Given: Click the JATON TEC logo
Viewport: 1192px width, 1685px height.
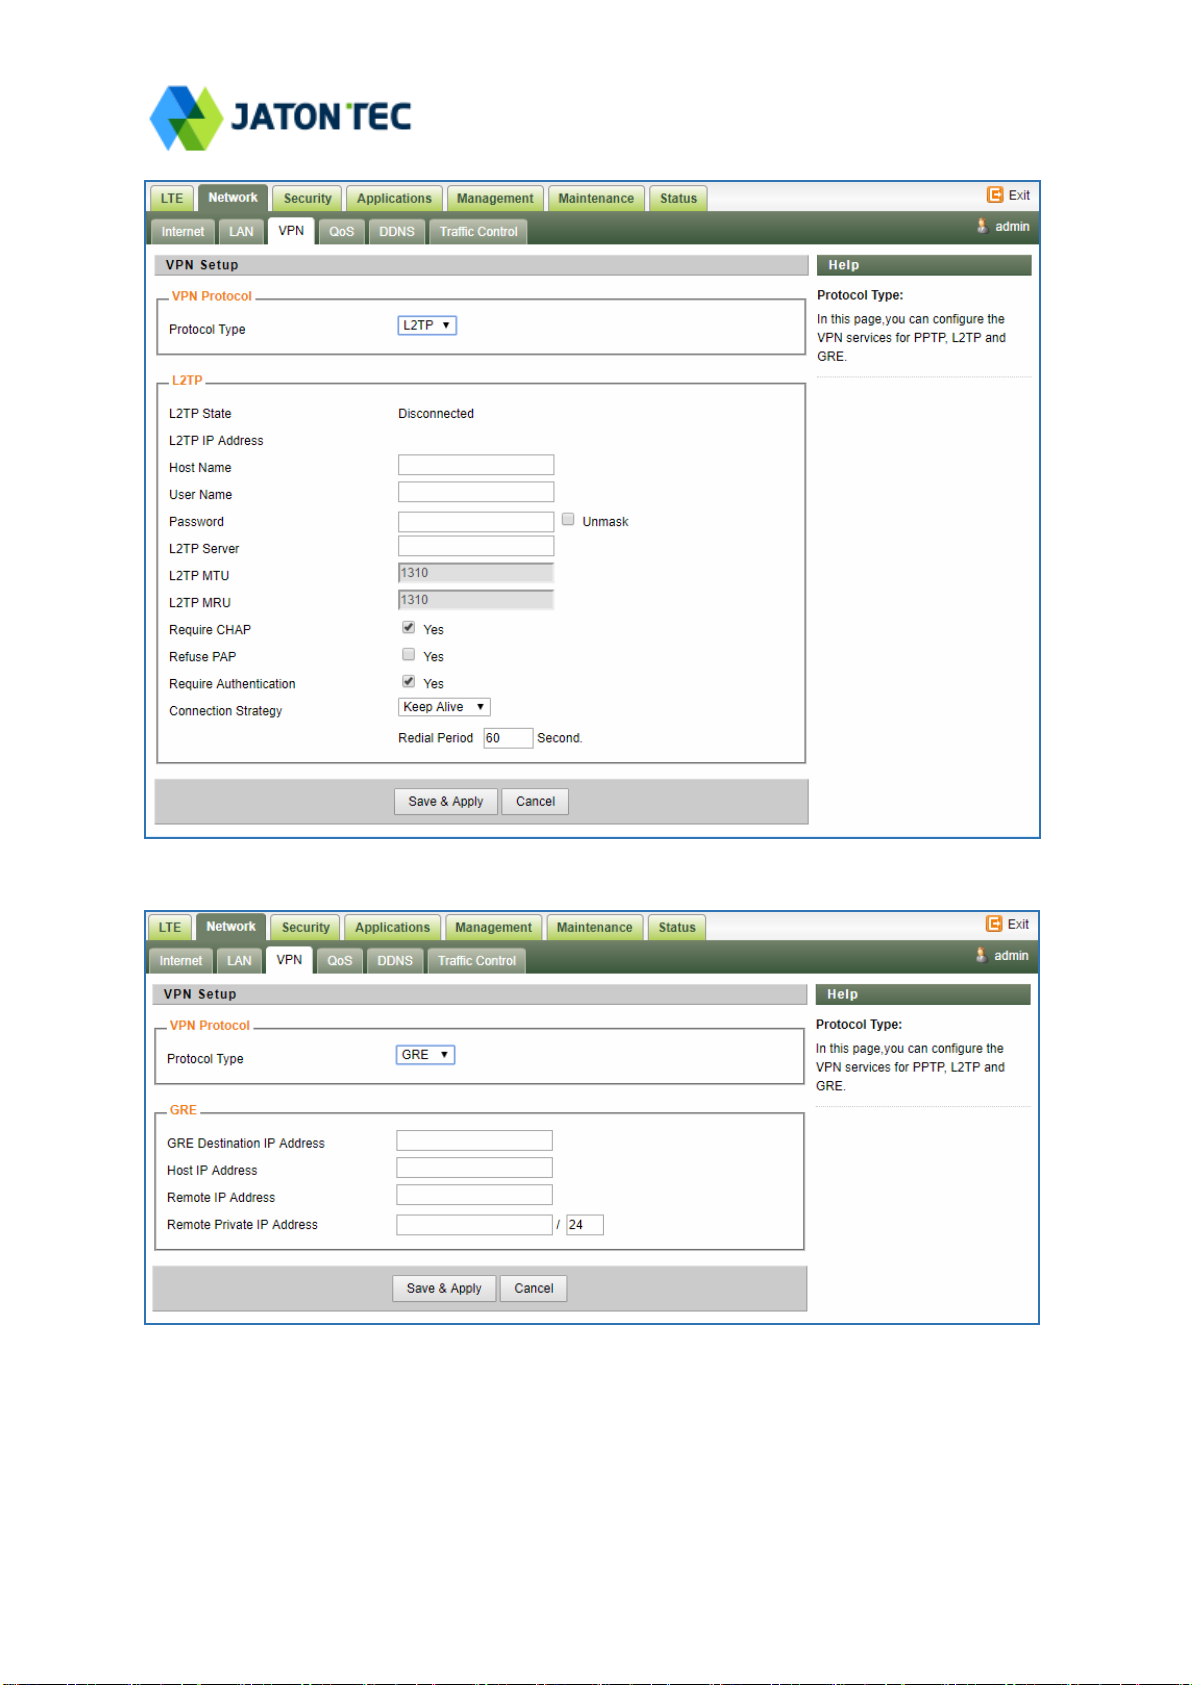Looking at the screenshot, I should click(x=280, y=118).
